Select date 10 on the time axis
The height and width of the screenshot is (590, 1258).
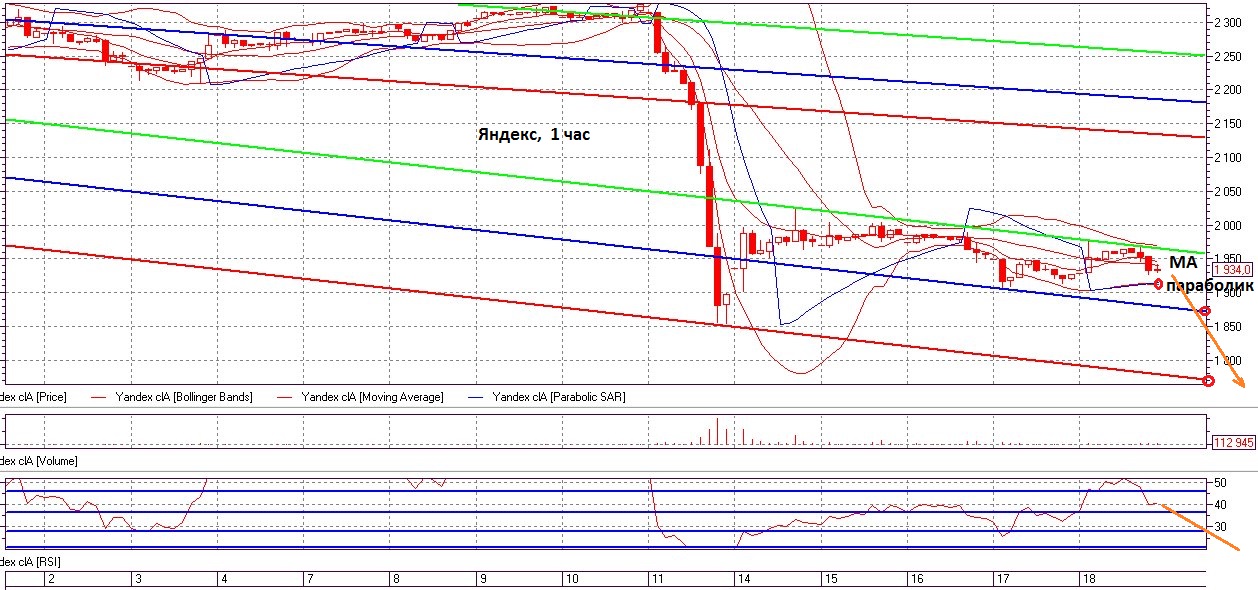[572, 579]
